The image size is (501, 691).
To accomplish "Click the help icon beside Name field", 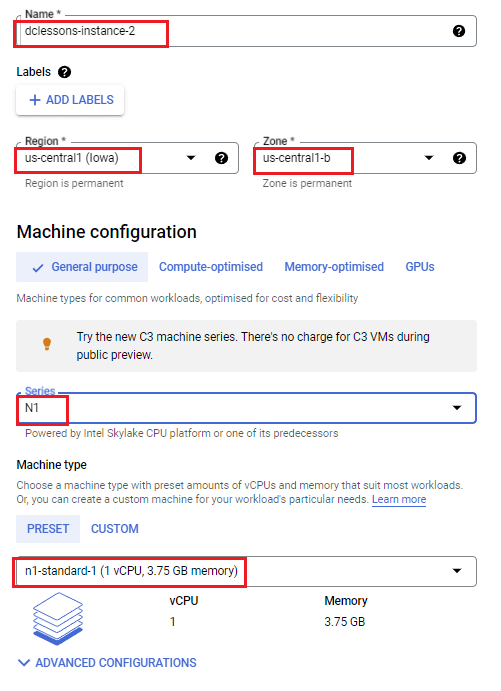I will [459, 31].
